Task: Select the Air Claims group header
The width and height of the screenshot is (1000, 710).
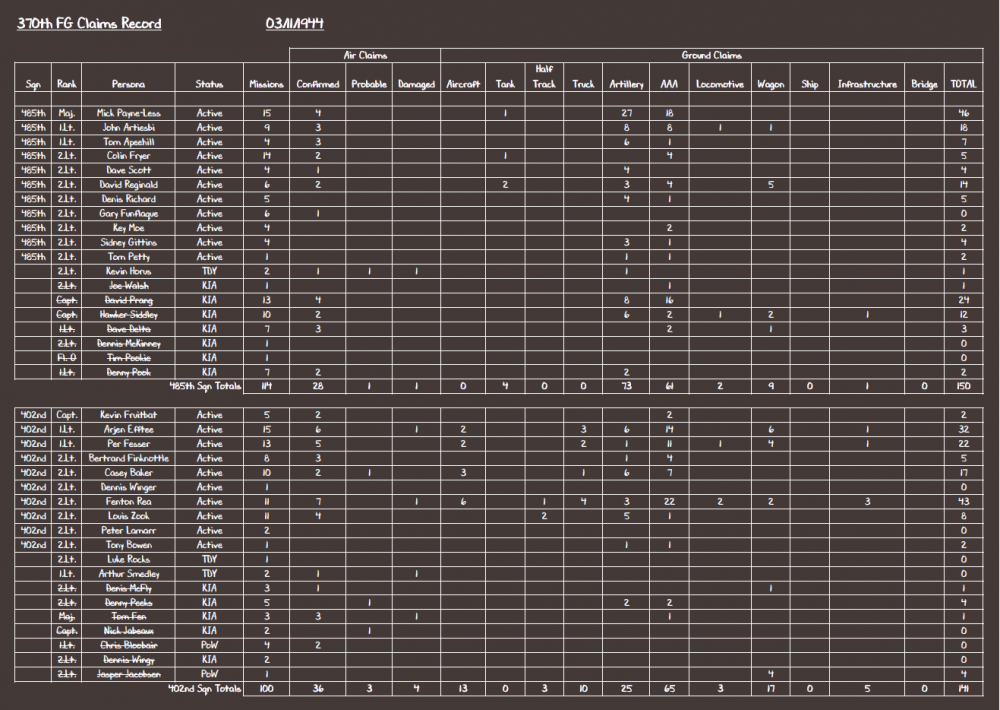Action: pos(365,56)
